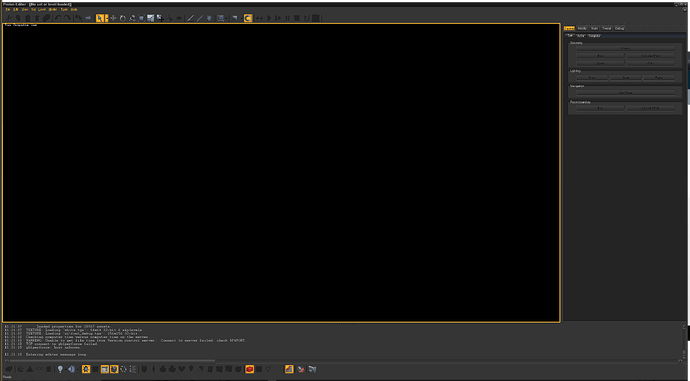Click the middle button in the Lighting group

coord(625,77)
